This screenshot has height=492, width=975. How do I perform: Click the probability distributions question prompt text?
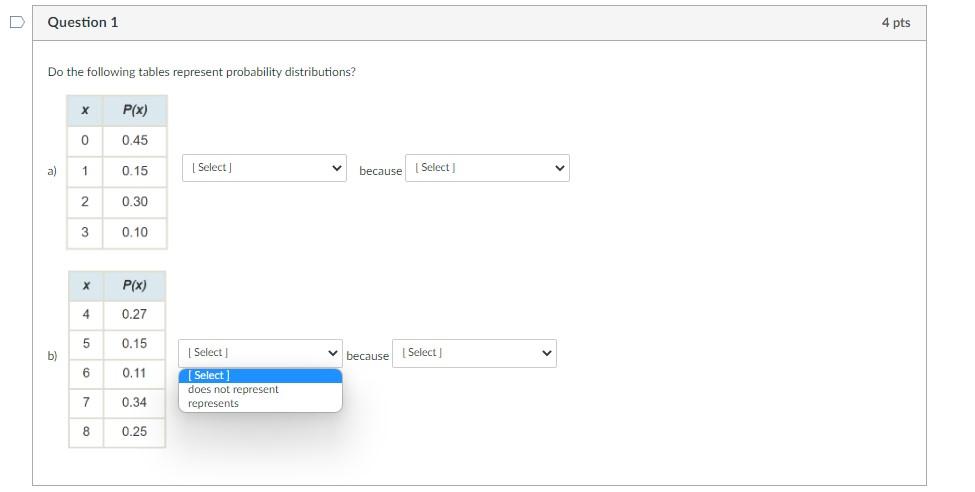point(201,72)
